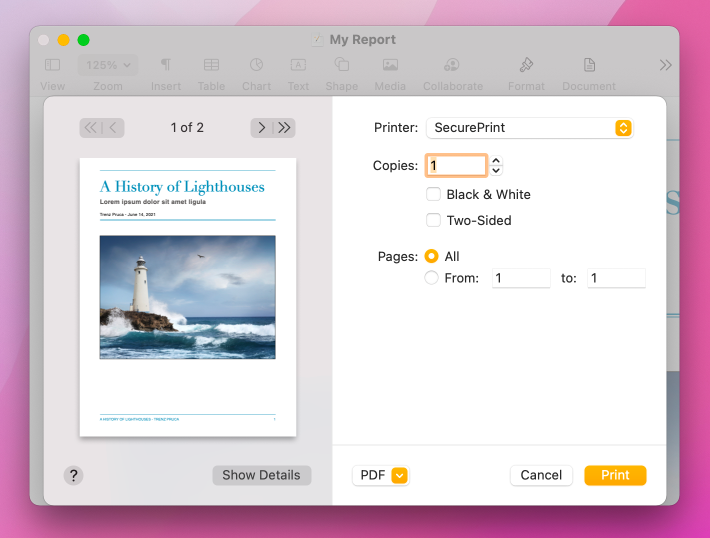
Task: Decrease copies with the stepper down arrow
Action: click(x=496, y=170)
